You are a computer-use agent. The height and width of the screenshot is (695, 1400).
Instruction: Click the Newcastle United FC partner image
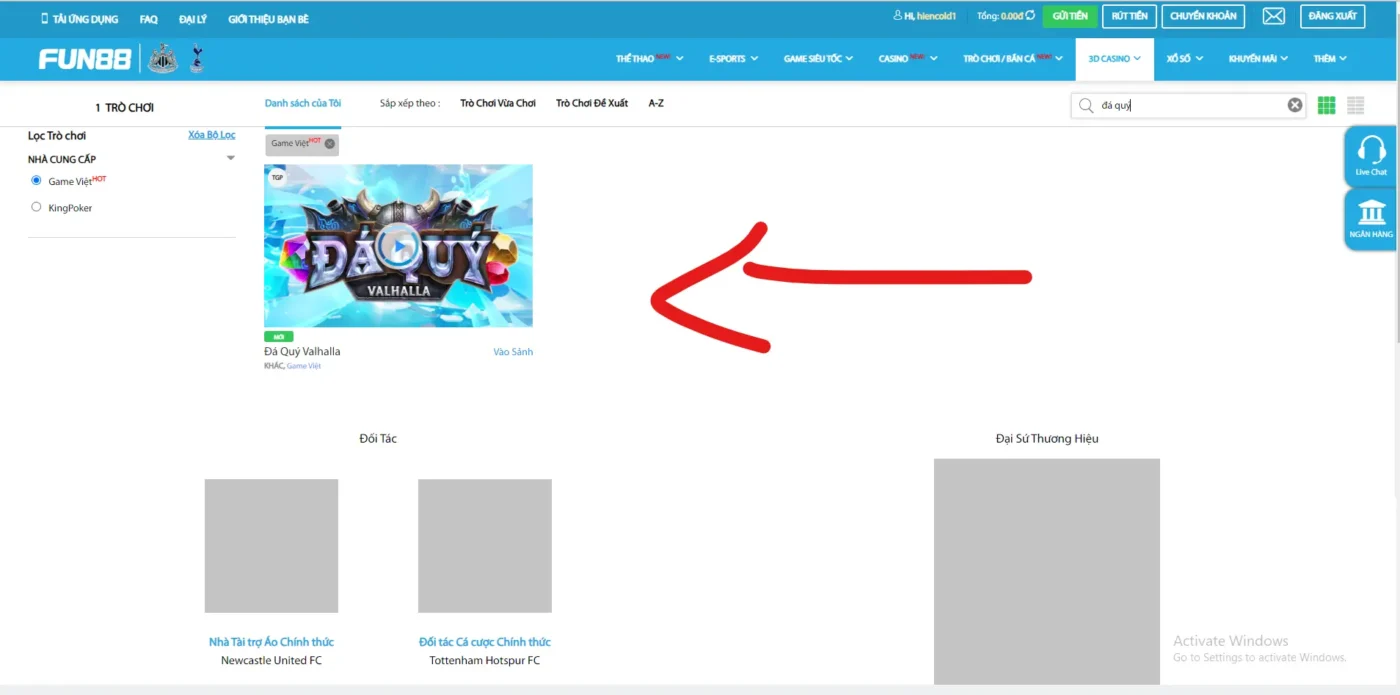tap(271, 546)
